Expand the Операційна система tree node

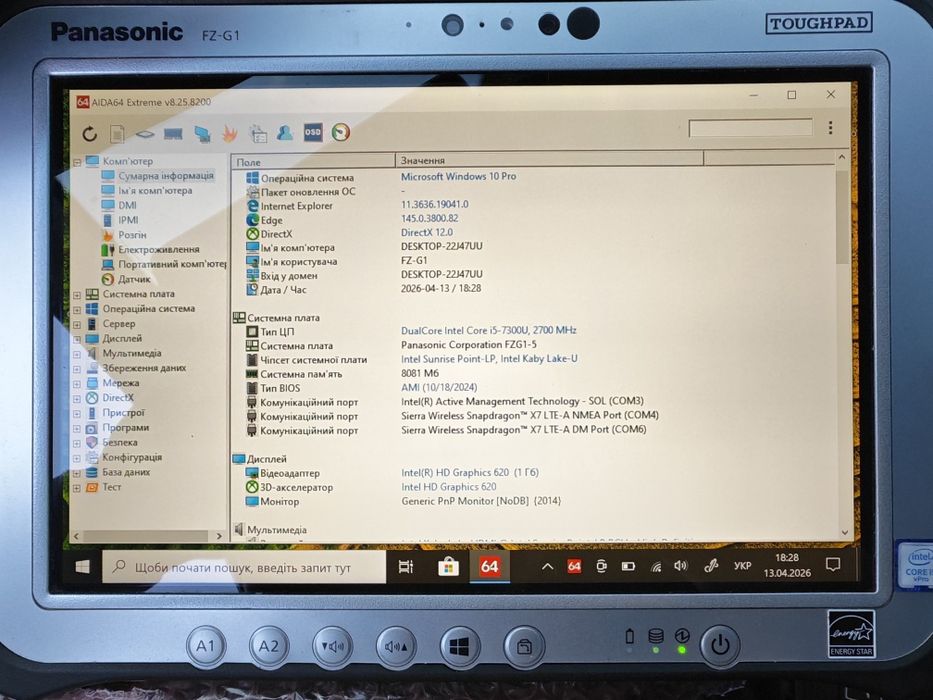point(77,310)
